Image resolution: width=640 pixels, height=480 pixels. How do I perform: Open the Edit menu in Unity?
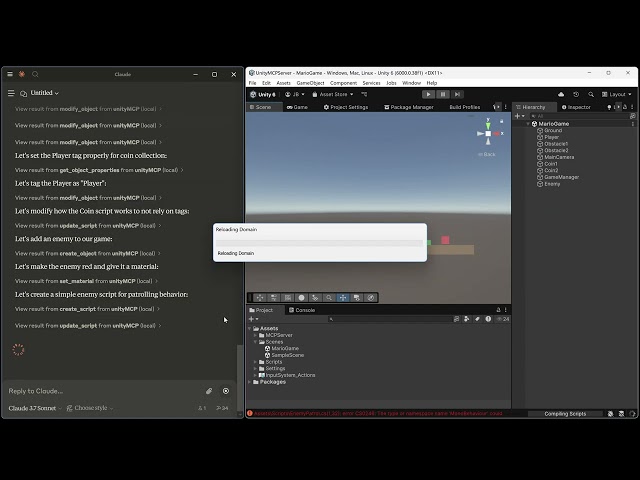coord(267,83)
